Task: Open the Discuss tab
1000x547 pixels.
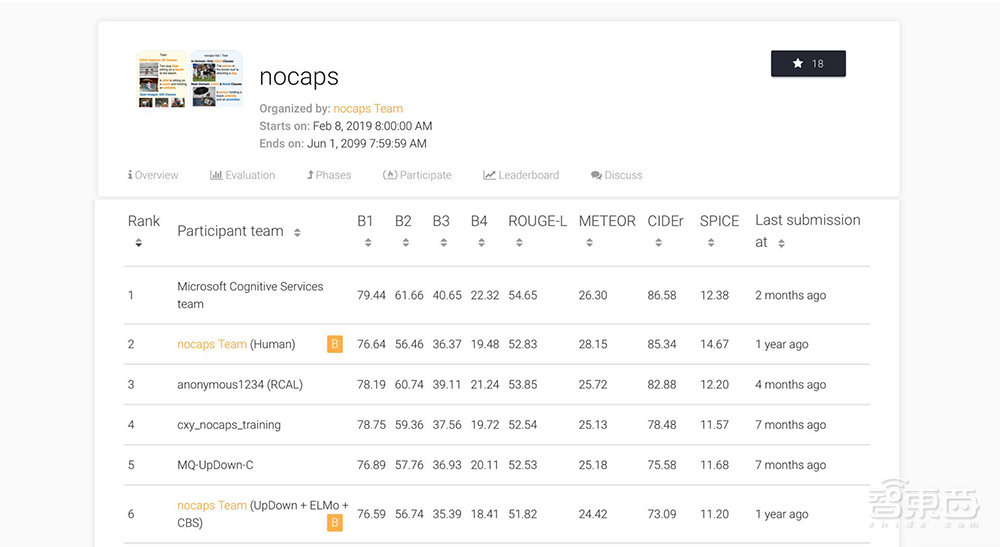Action: coord(616,175)
